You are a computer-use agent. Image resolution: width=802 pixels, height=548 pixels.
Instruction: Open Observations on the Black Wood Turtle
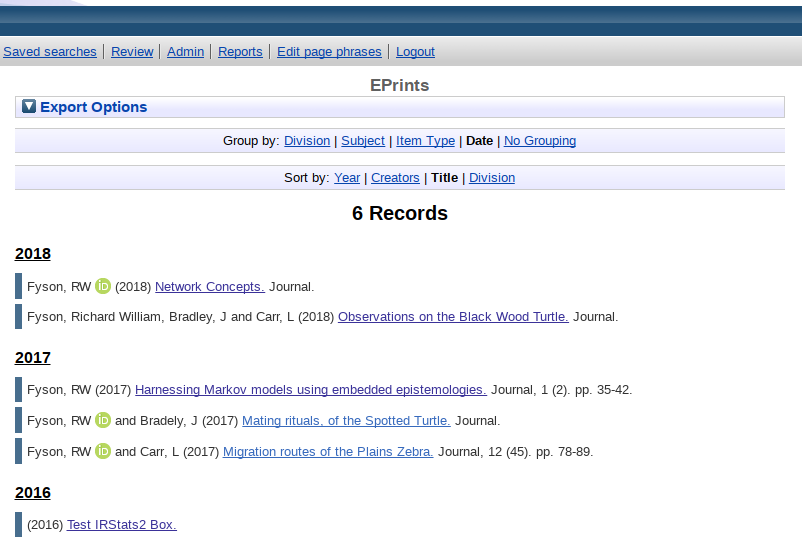453,317
